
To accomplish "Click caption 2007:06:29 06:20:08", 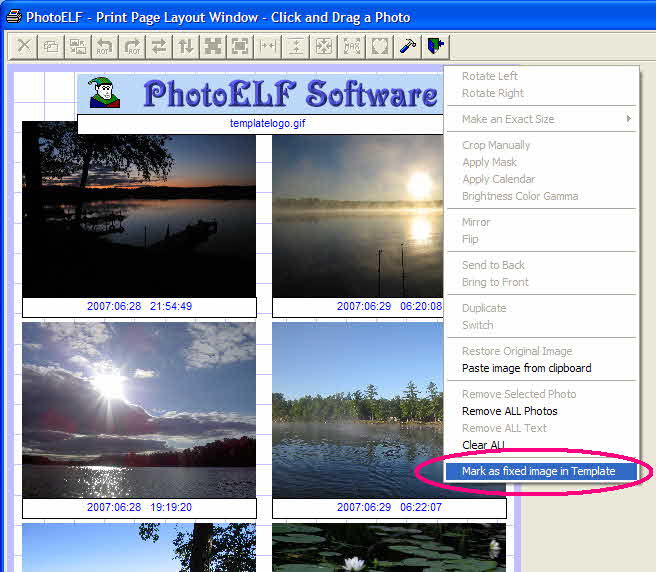I will [x=389, y=306].
